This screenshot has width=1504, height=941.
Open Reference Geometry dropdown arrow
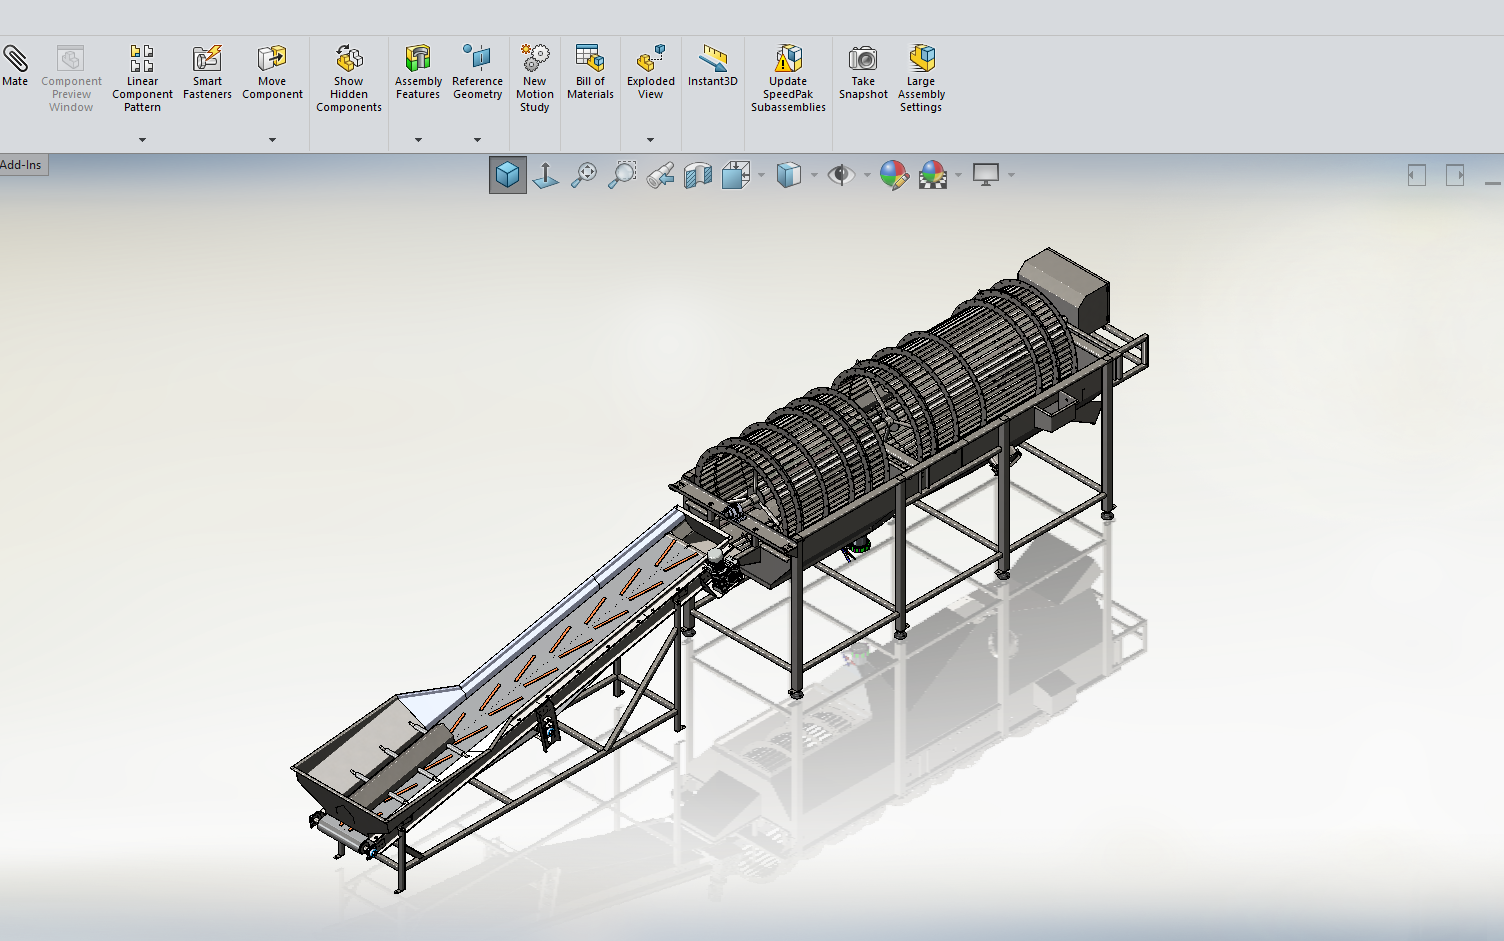[477, 140]
